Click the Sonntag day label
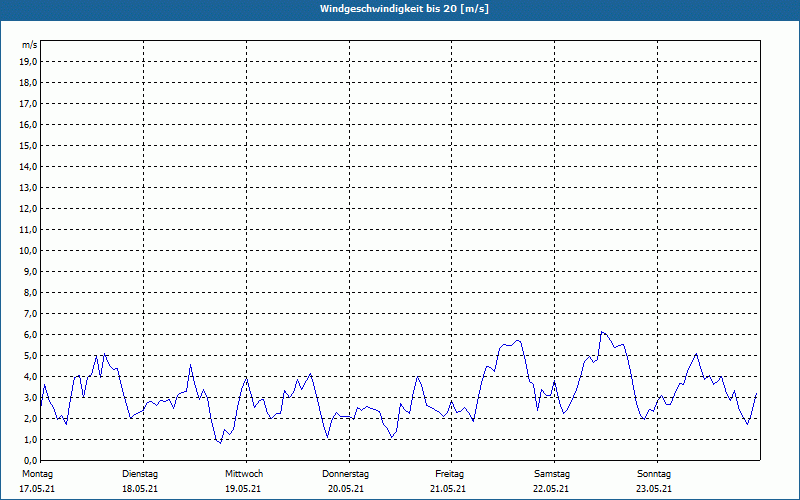 point(654,474)
